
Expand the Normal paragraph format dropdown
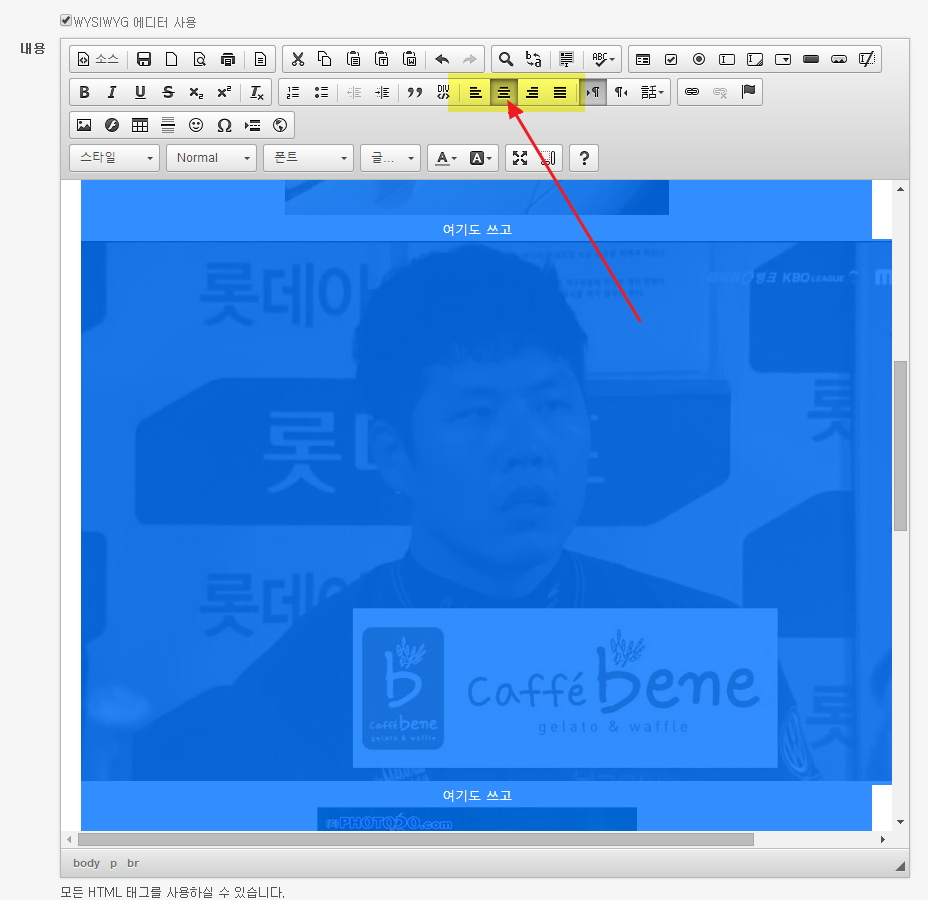pyautogui.click(x=211, y=158)
